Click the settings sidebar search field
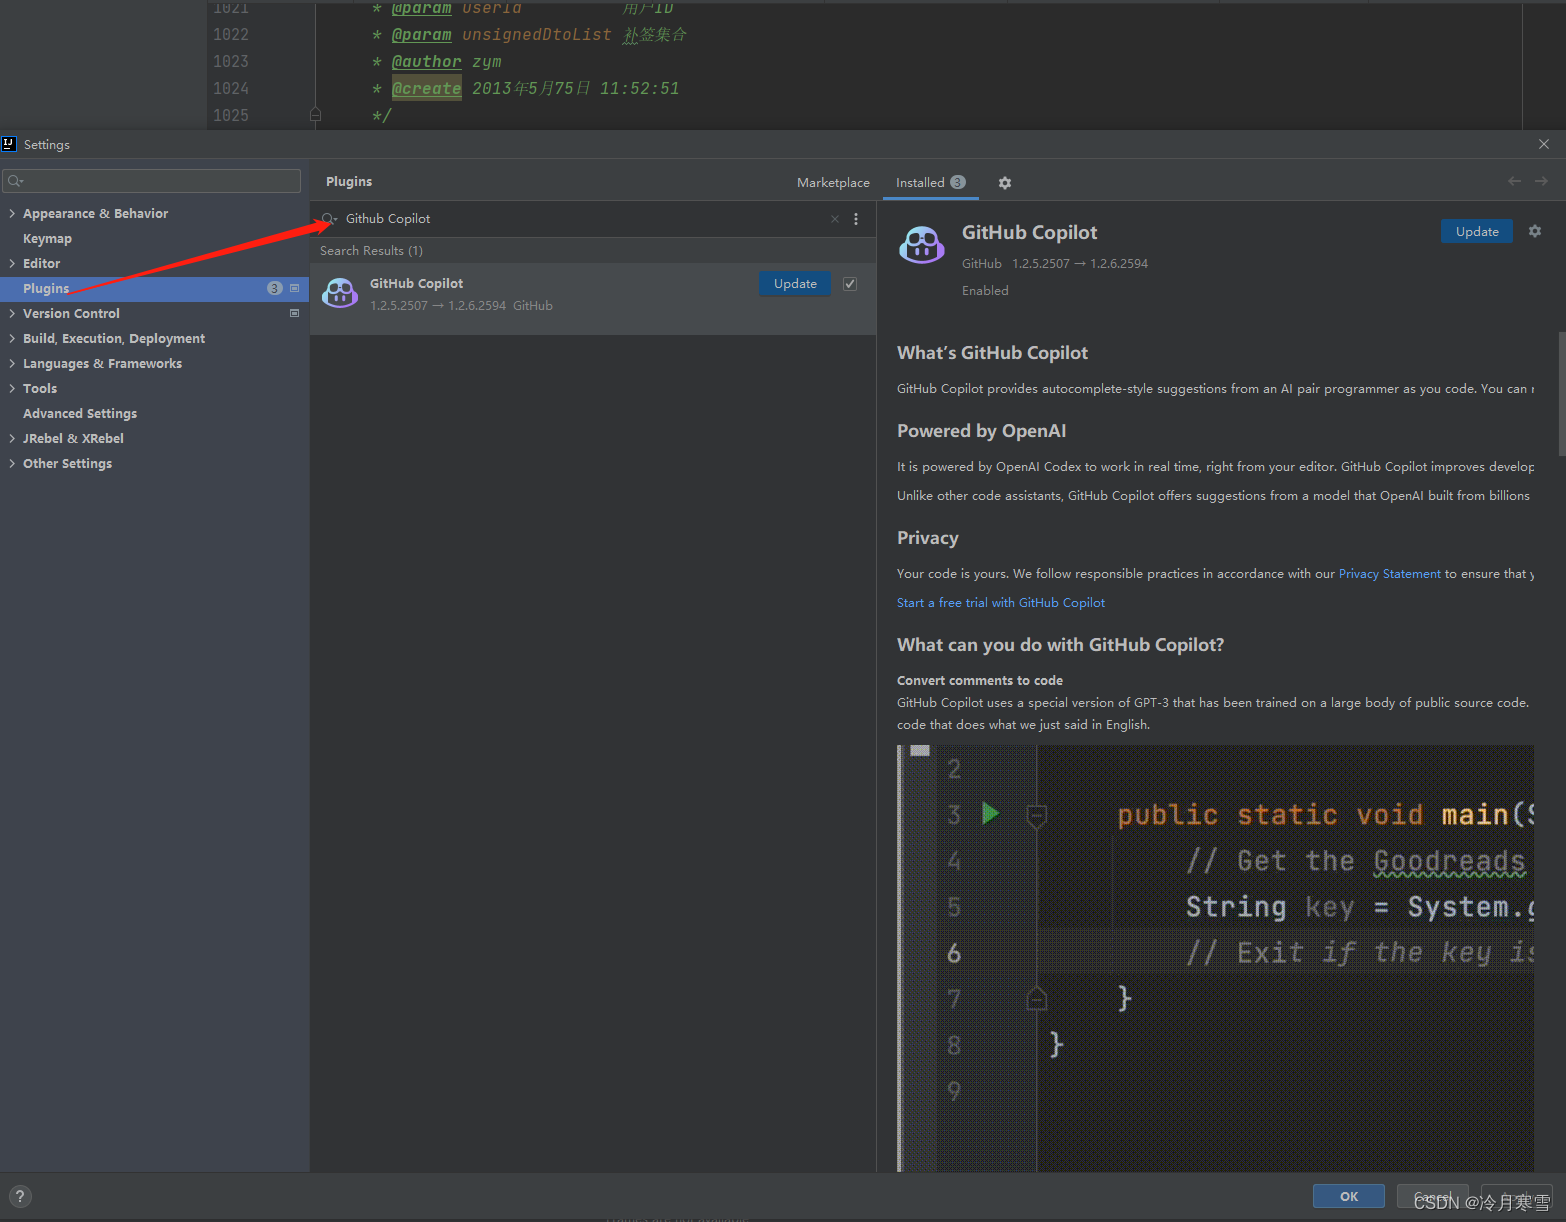Viewport: 1566px width, 1222px height. tap(152, 181)
